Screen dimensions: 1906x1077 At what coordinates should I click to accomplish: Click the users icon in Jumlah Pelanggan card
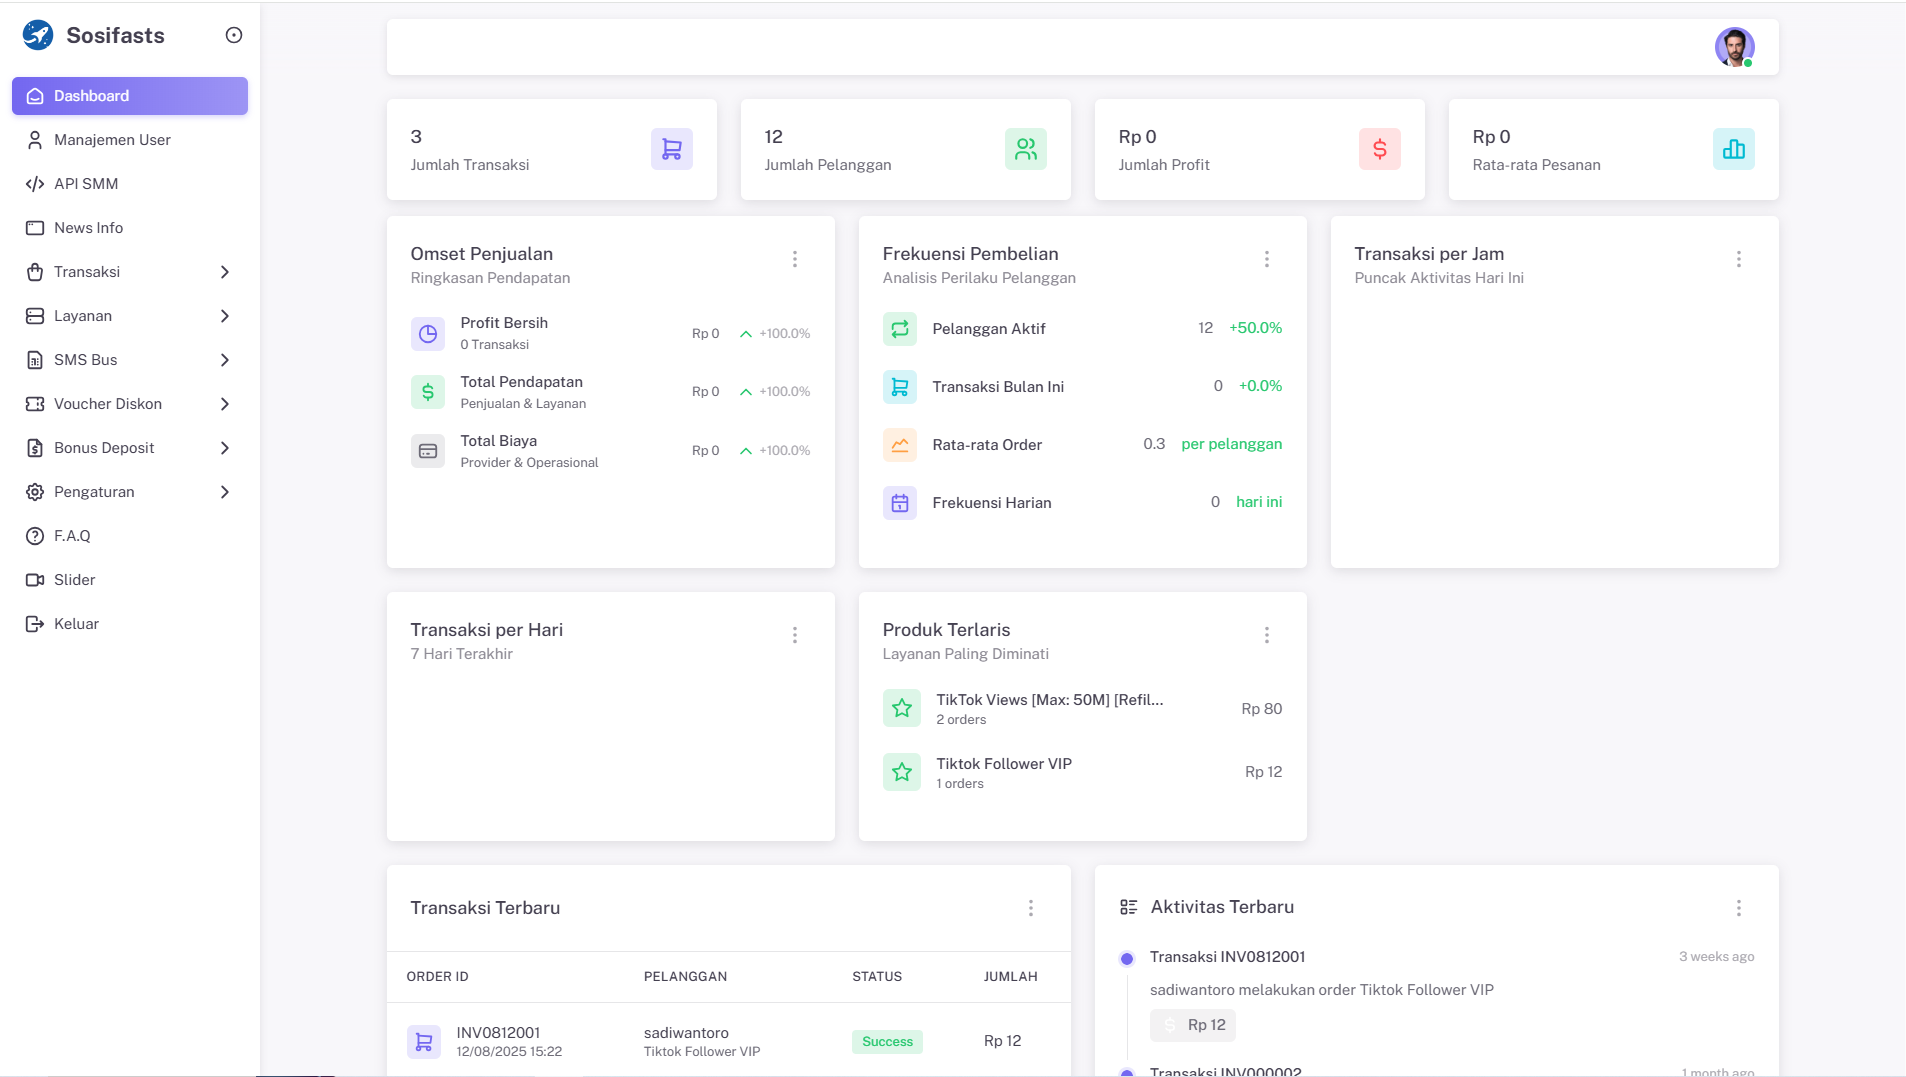click(1026, 149)
